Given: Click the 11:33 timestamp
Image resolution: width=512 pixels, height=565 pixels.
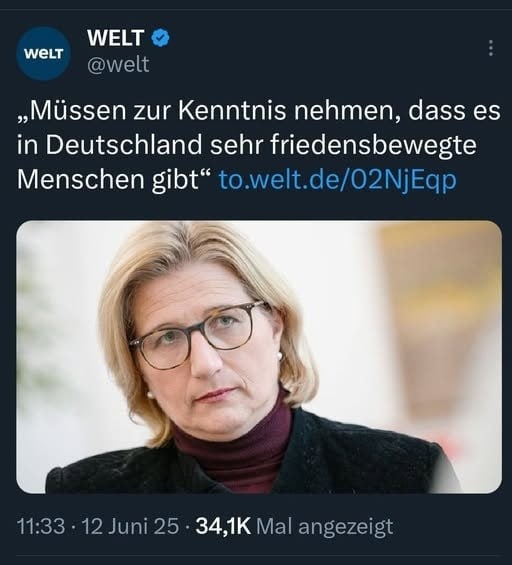Looking at the screenshot, I should point(41,526).
